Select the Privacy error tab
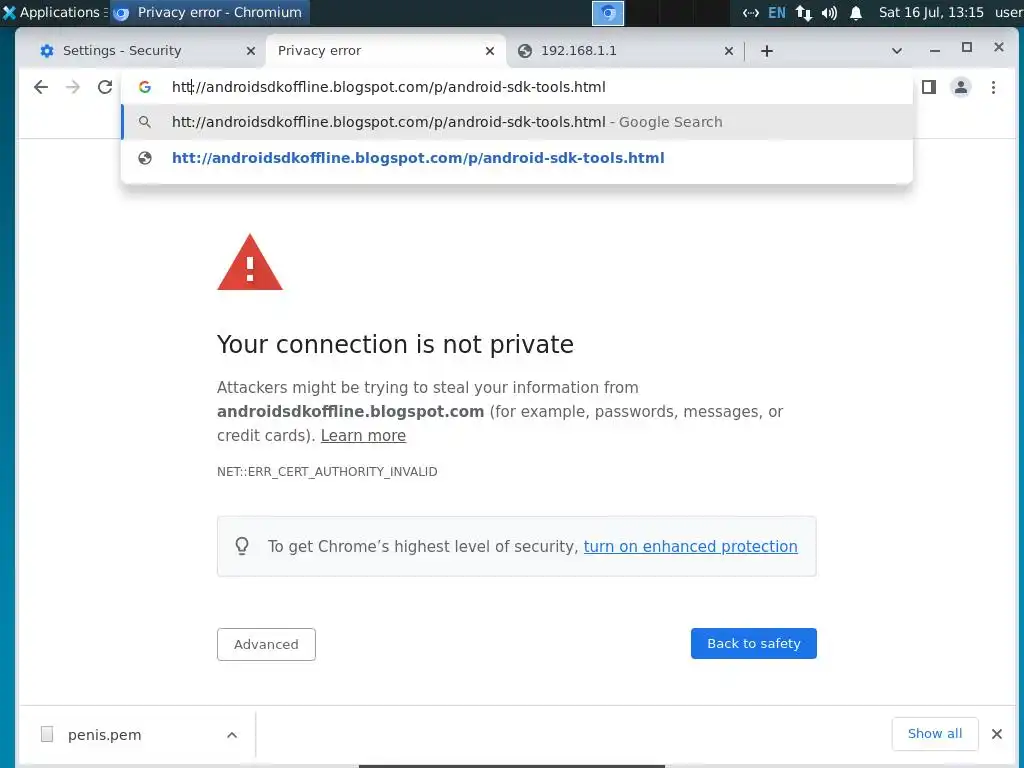 pos(385,51)
